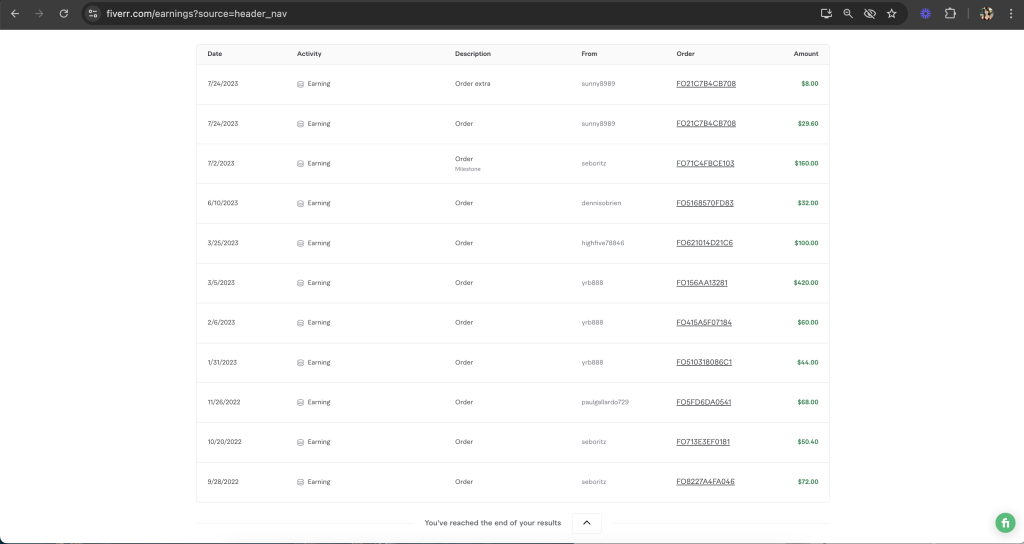This screenshot has height=544, width=1024.
Task: Click the scroll-to-top chevron button
Action: coord(586,522)
